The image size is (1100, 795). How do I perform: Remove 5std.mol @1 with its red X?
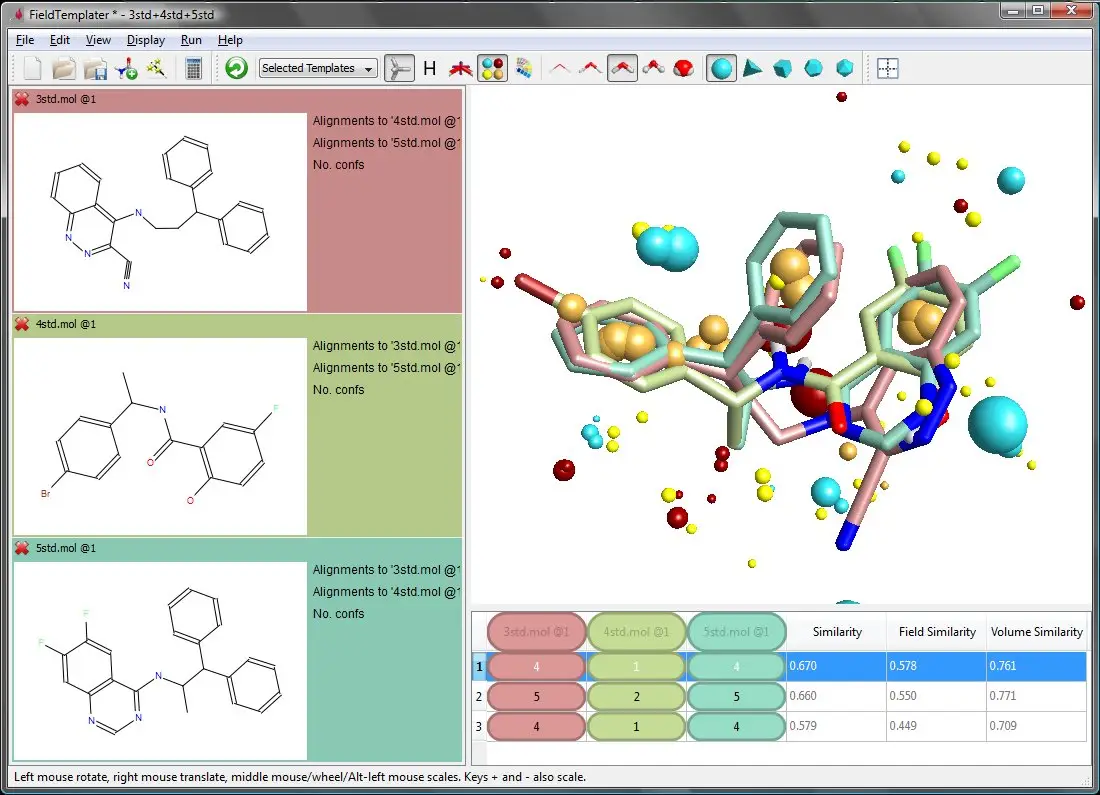point(22,548)
